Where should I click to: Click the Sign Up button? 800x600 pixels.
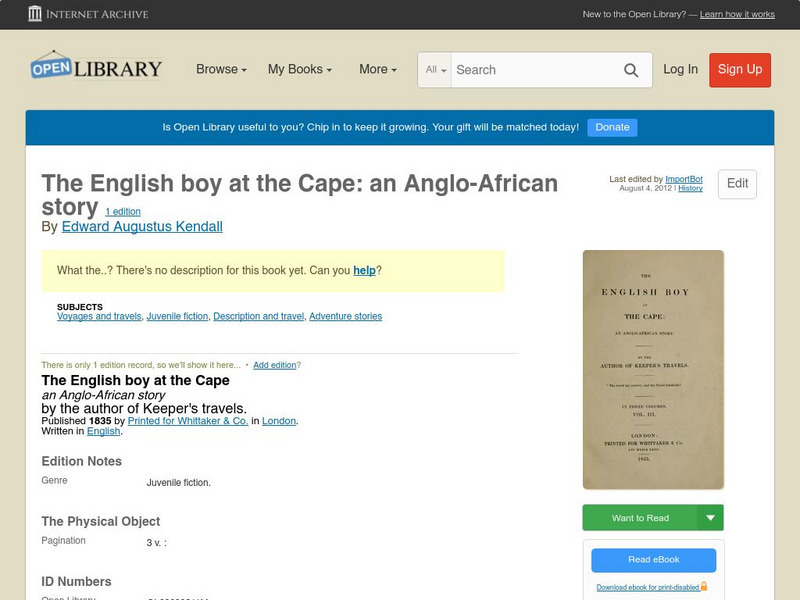[739, 70]
